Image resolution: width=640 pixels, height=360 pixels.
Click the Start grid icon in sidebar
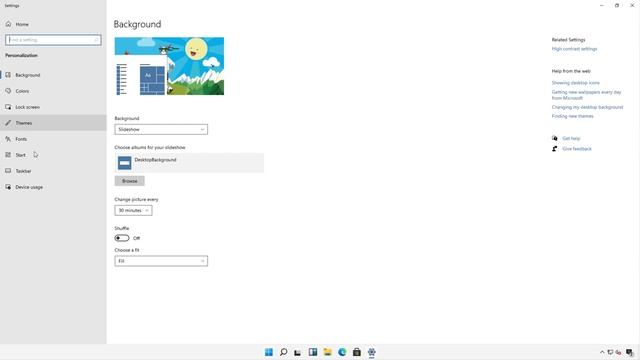(8, 155)
